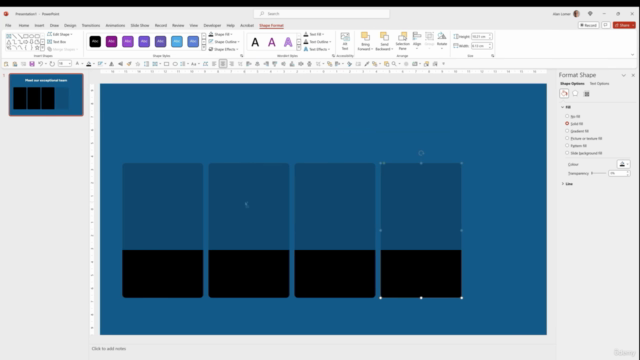Open Shape Fill dropdown
Viewport: 640px width, 360px height.
(220, 34)
